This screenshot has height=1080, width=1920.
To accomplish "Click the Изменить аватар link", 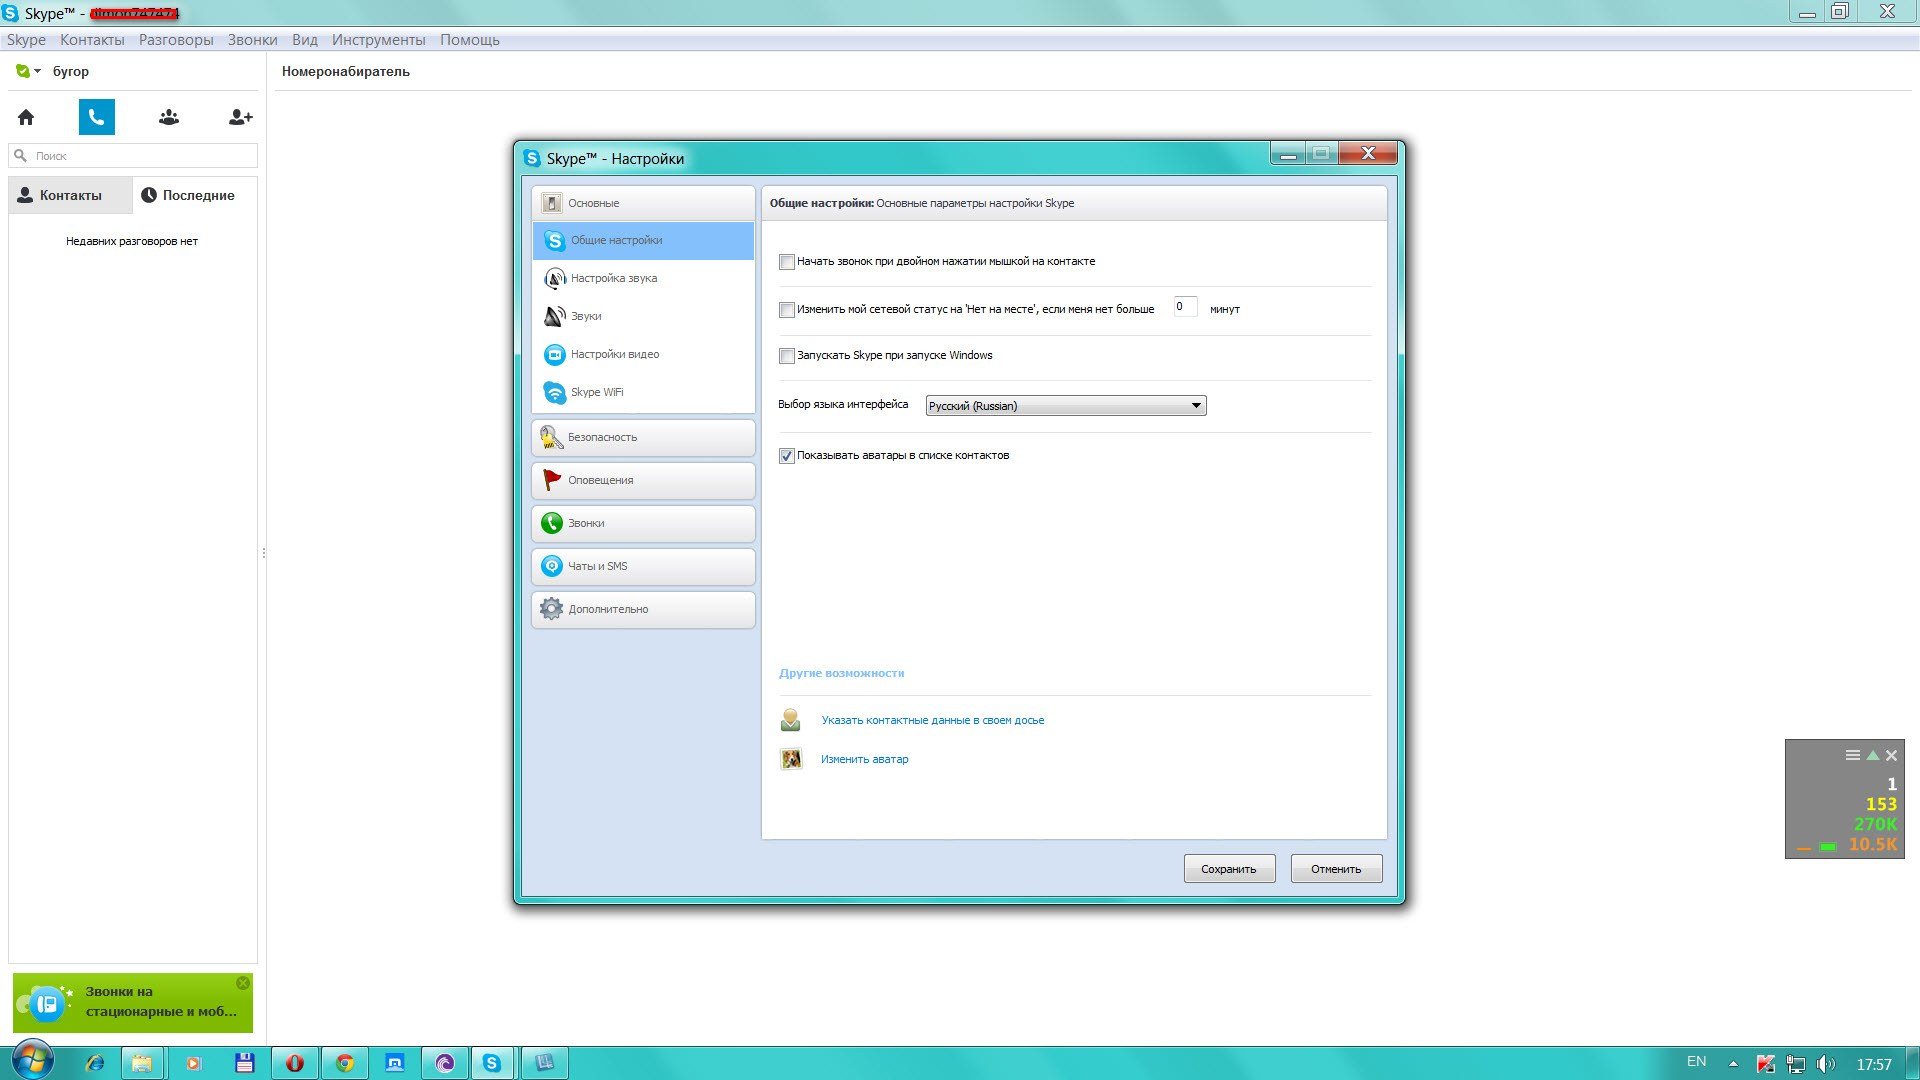I will pyautogui.click(x=864, y=759).
